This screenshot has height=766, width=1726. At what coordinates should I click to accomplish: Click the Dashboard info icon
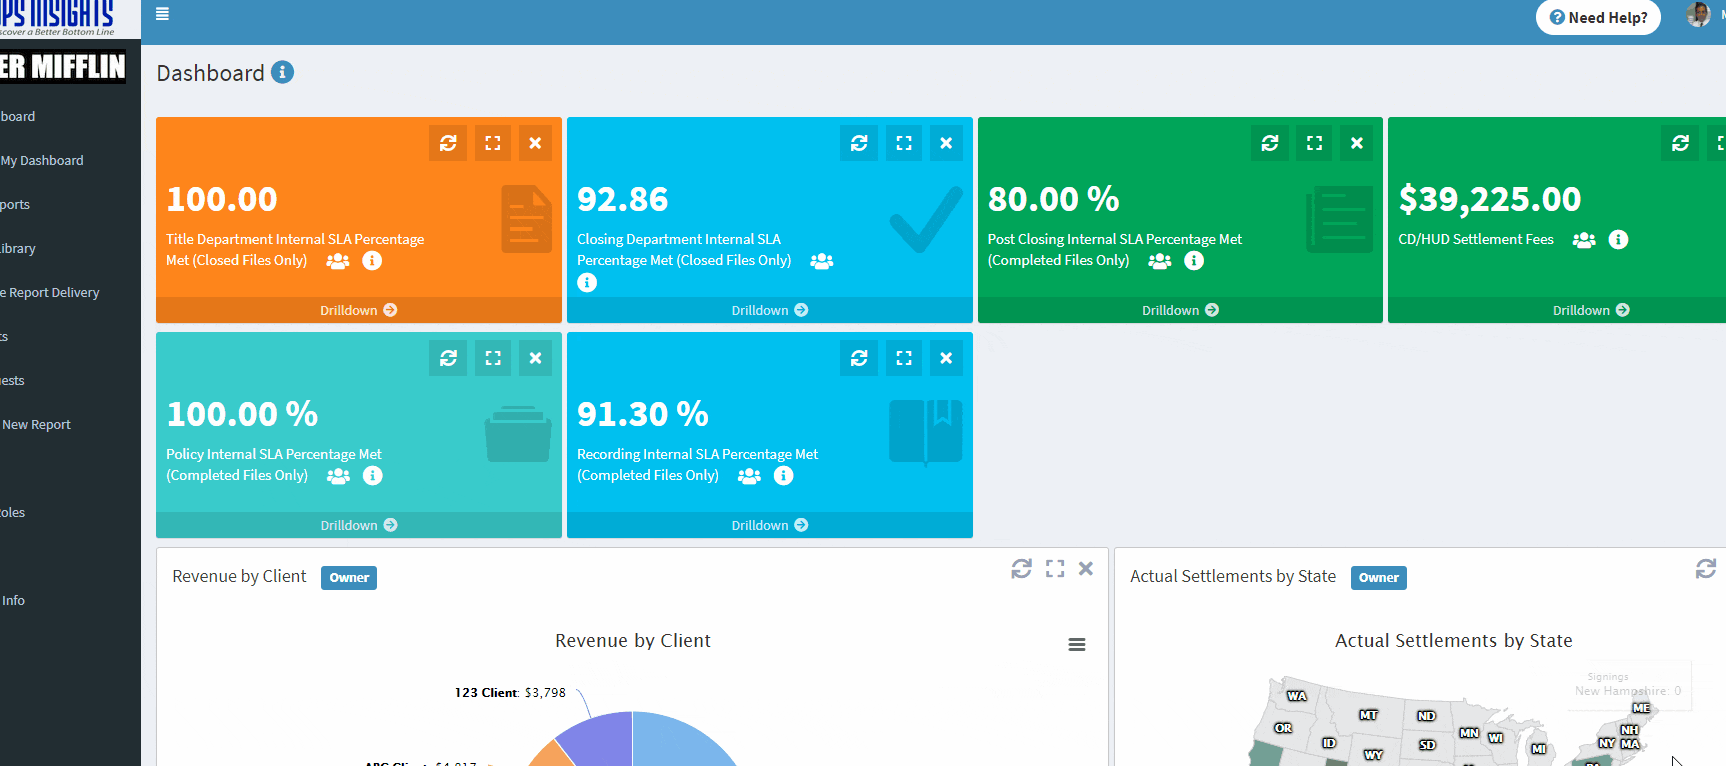tap(282, 72)
